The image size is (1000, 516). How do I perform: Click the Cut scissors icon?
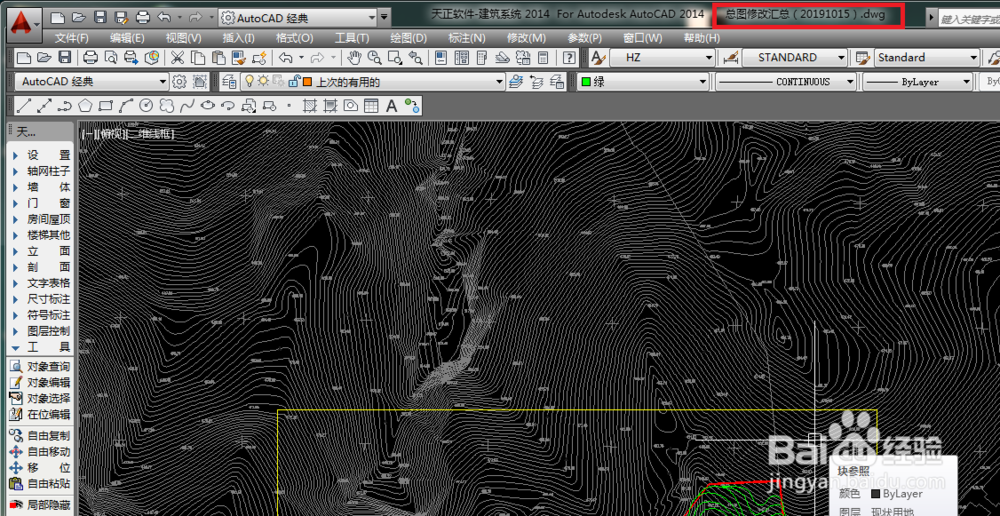177,58
